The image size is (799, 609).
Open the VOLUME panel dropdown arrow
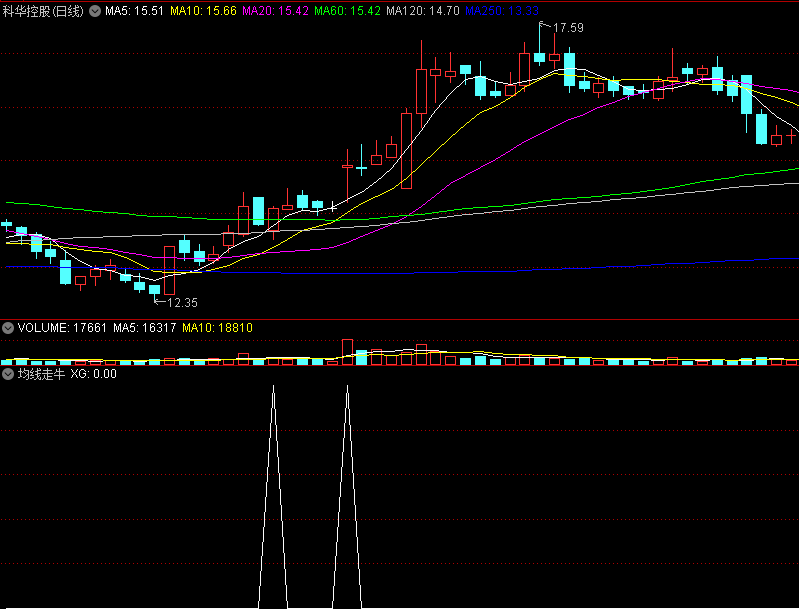click(x=8, y=328)
